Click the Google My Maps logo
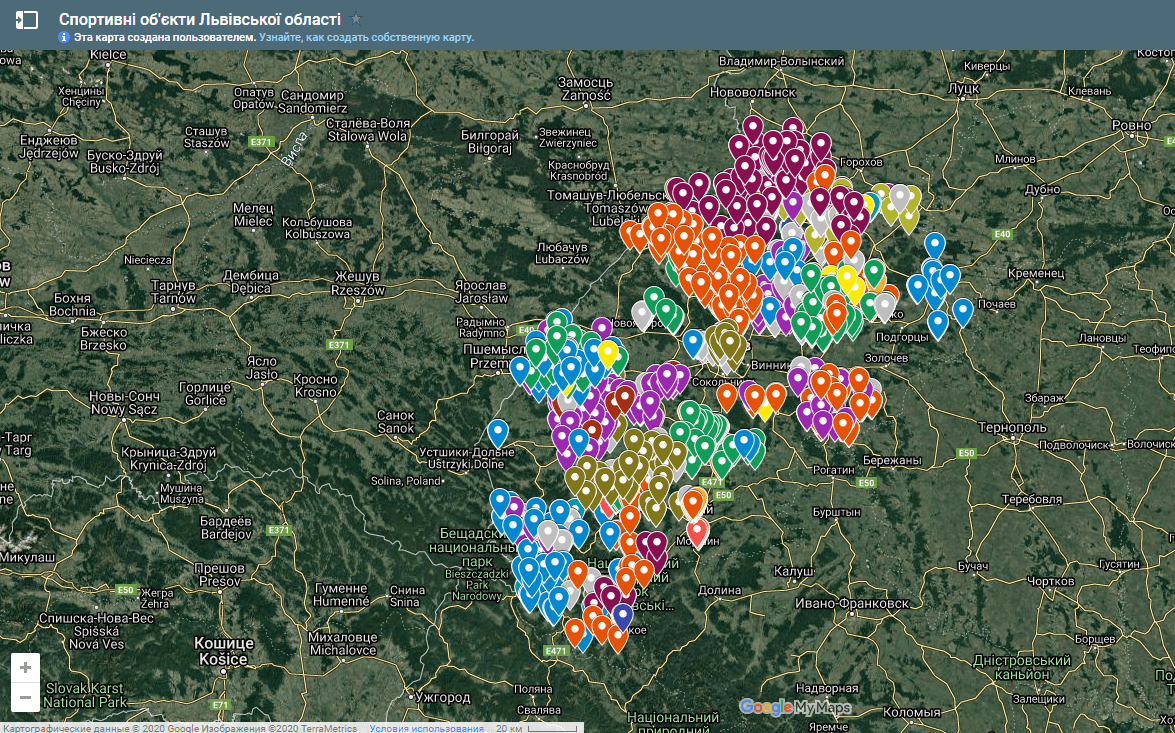Screen dimensions: 1175x733 [795, 708]
